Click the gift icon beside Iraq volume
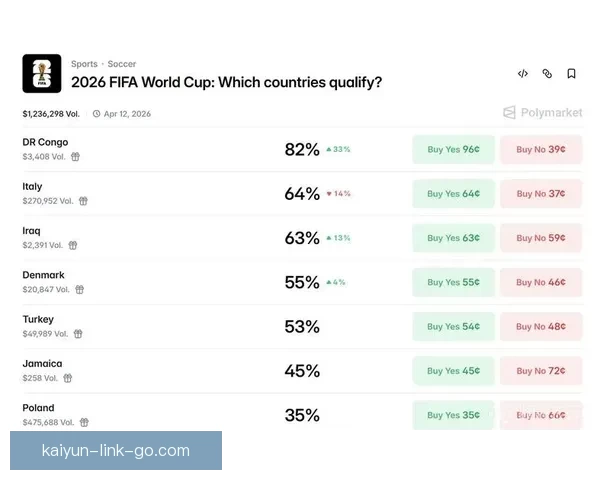The height and width of the screenshot is (480, 600). (73, 245)
